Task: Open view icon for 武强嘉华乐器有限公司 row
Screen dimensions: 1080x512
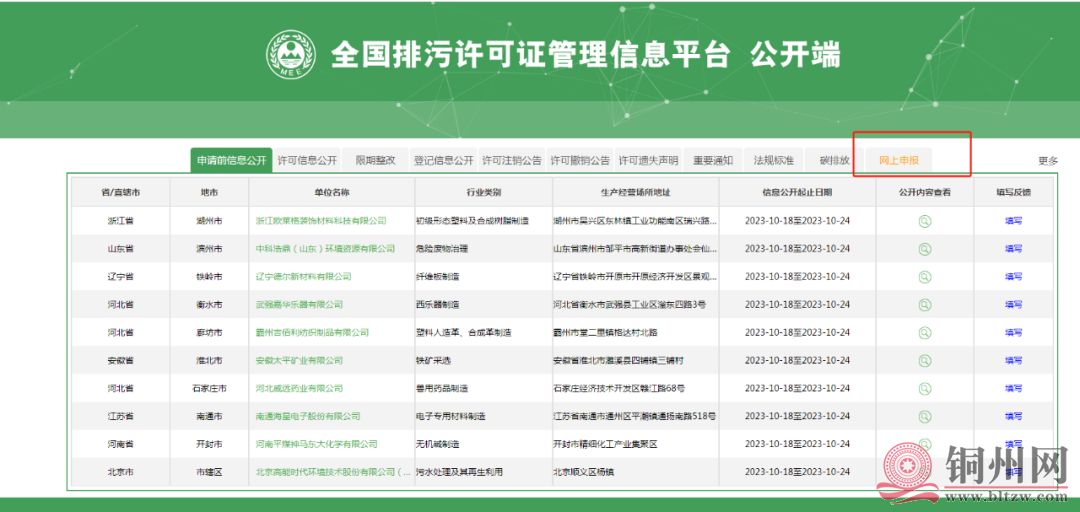Action: (924, 305)
